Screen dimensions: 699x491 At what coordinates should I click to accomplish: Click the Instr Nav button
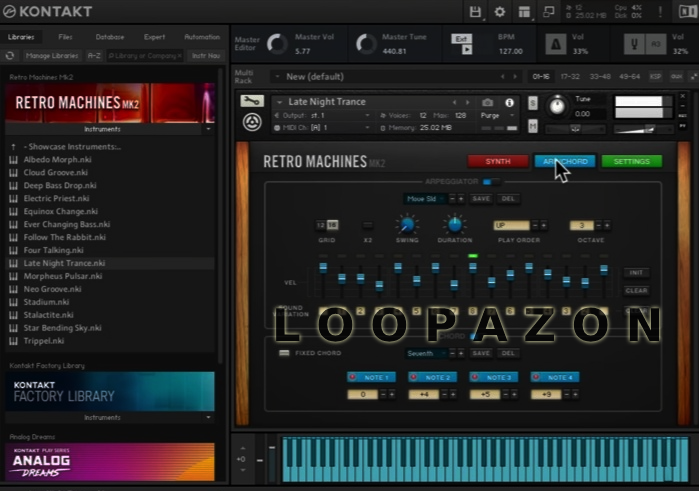pos(206,56)
